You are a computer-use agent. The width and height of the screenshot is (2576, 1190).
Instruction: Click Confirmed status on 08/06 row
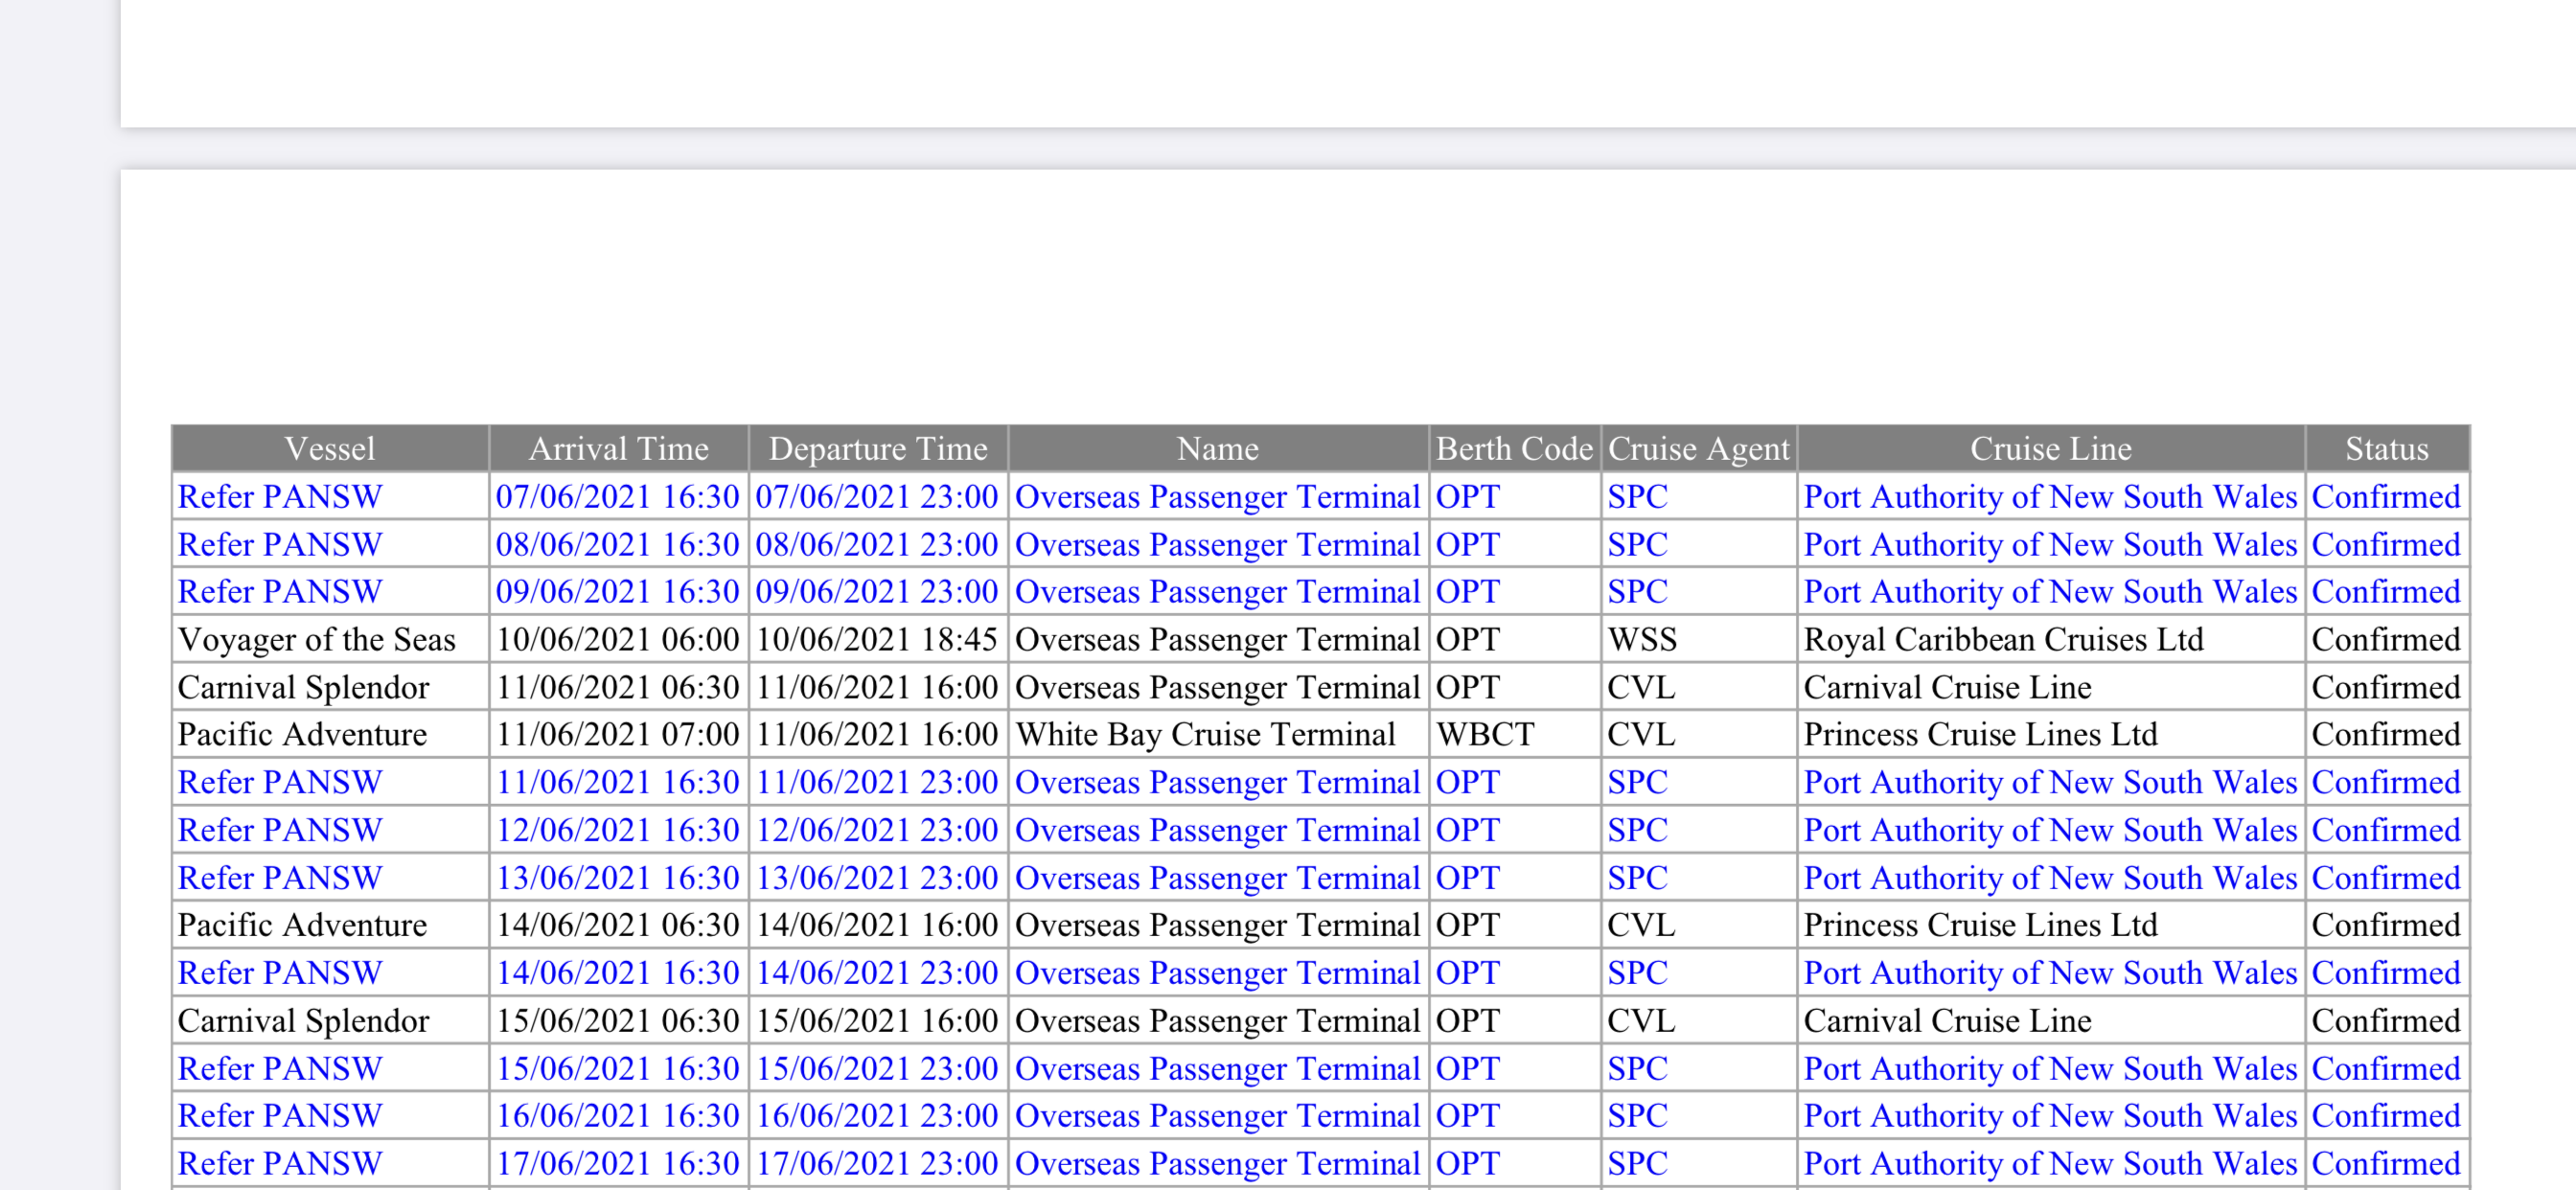coord(2386,545)
